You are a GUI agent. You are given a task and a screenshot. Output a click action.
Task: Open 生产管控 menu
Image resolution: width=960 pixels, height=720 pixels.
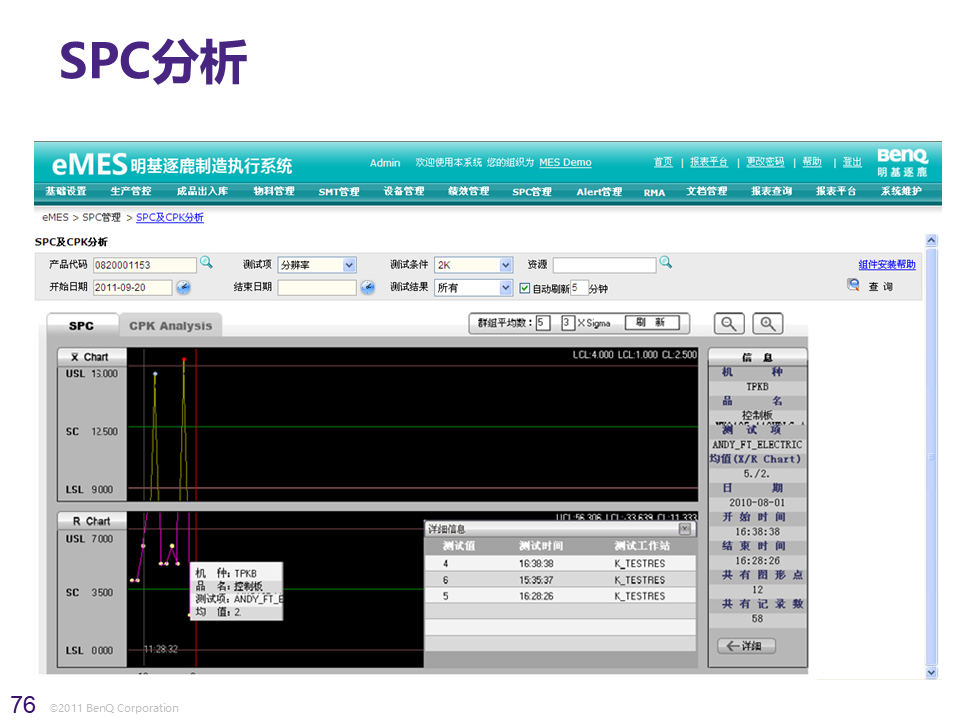coord(130,191)
